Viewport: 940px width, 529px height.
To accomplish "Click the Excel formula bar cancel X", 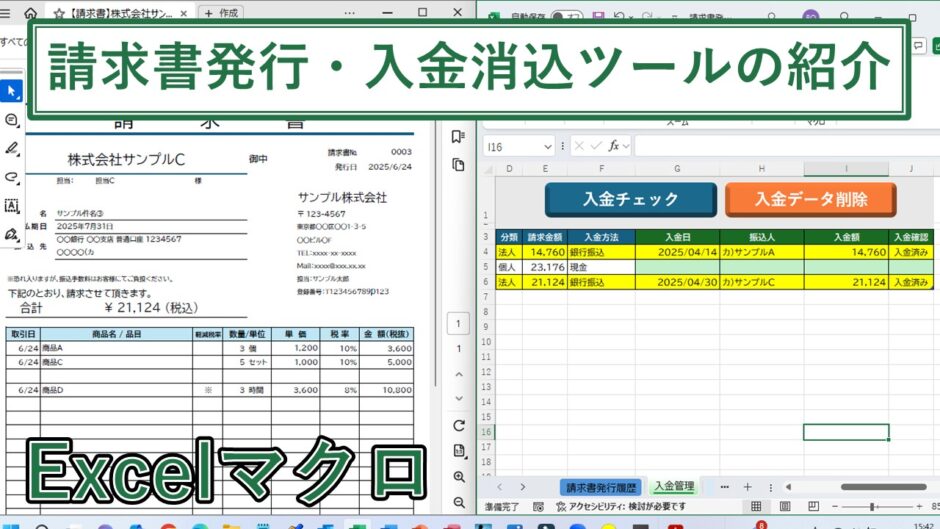I will pos(579,146).
